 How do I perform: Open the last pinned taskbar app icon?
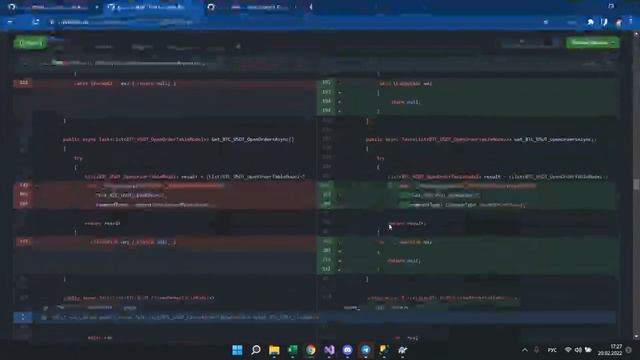coord(402,350)
